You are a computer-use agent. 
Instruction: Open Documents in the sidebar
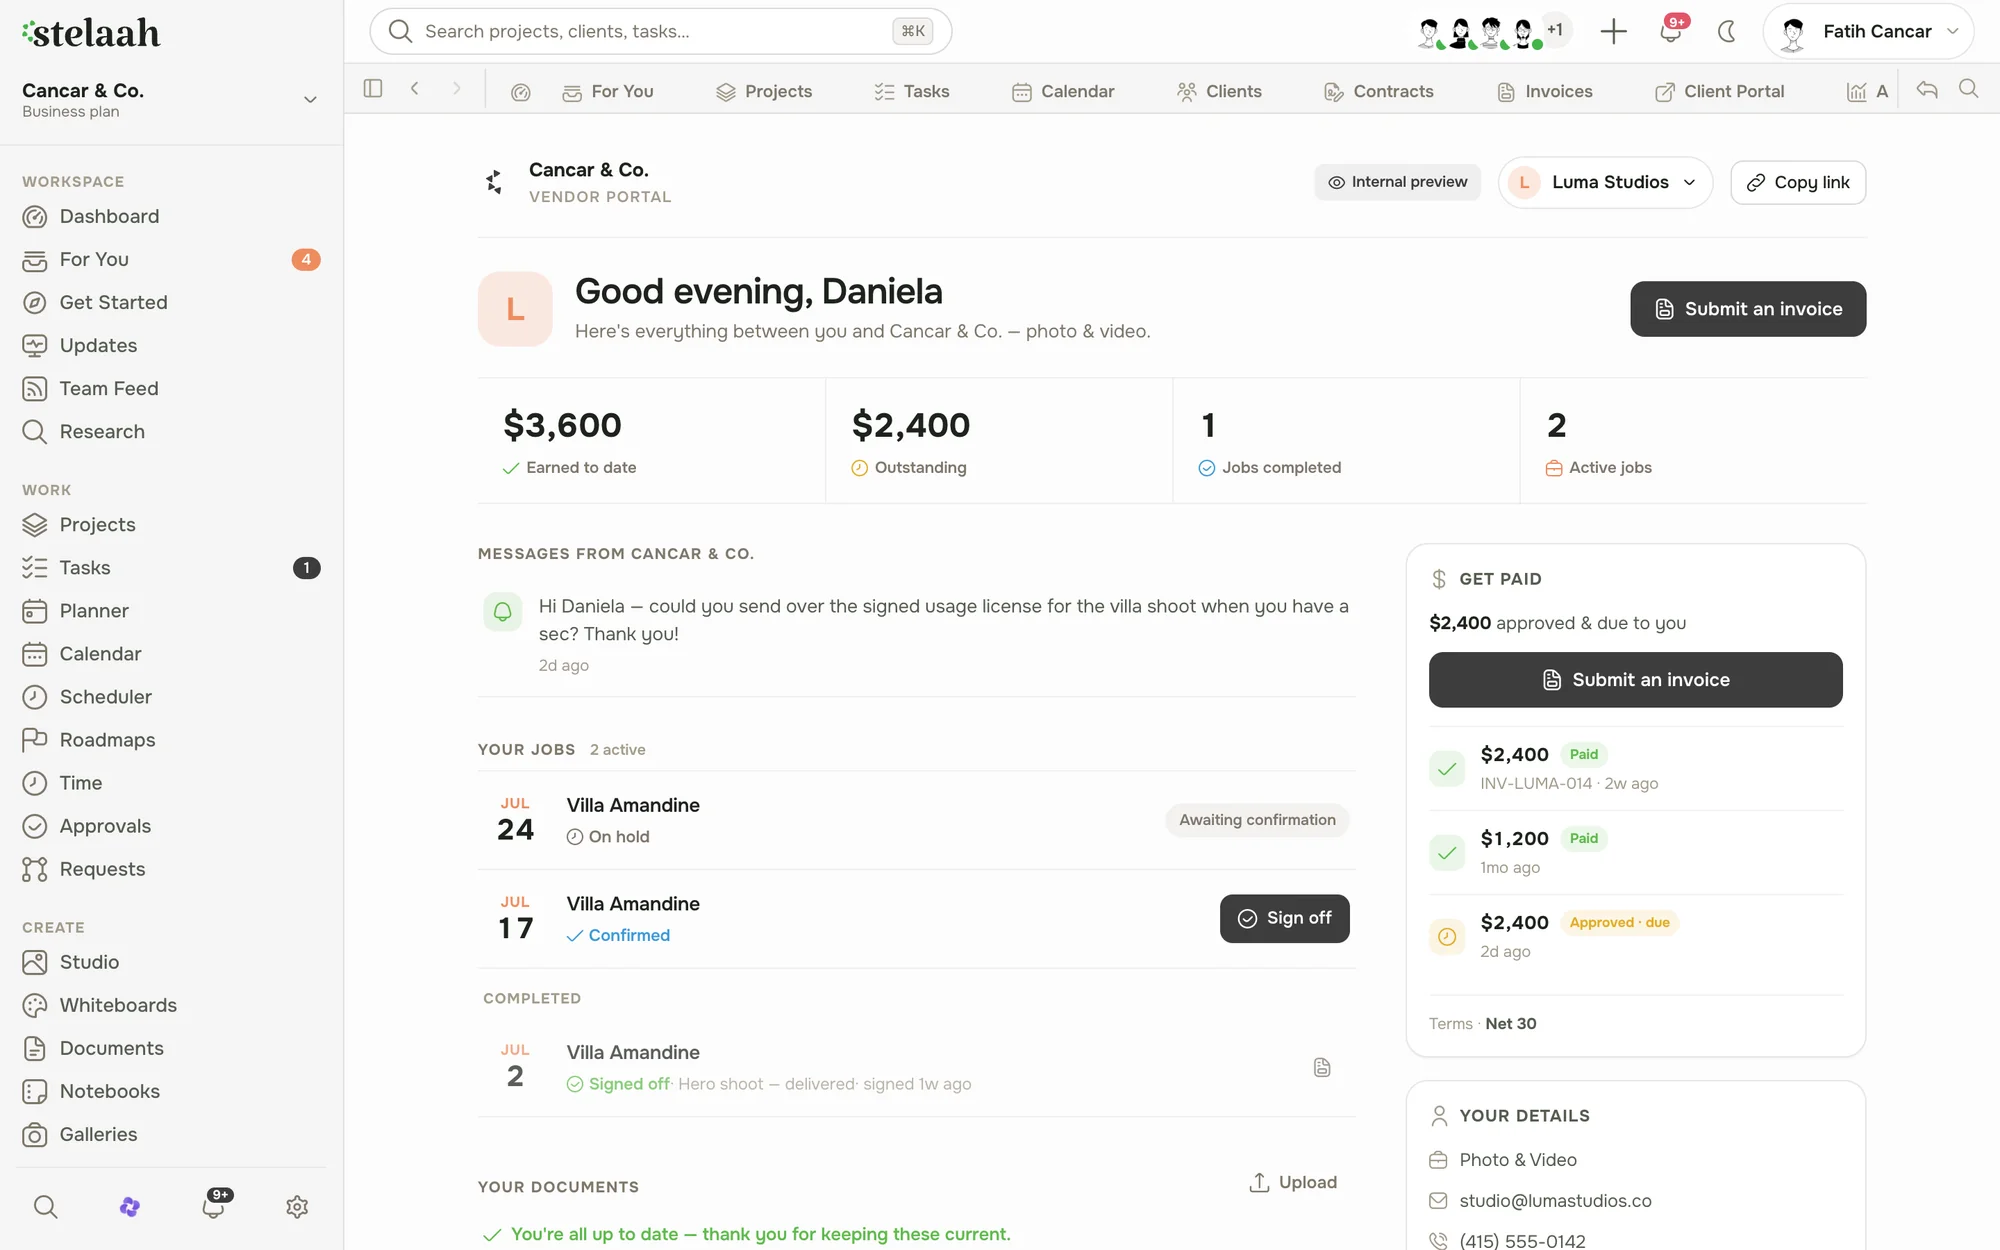coord(171,1047)
